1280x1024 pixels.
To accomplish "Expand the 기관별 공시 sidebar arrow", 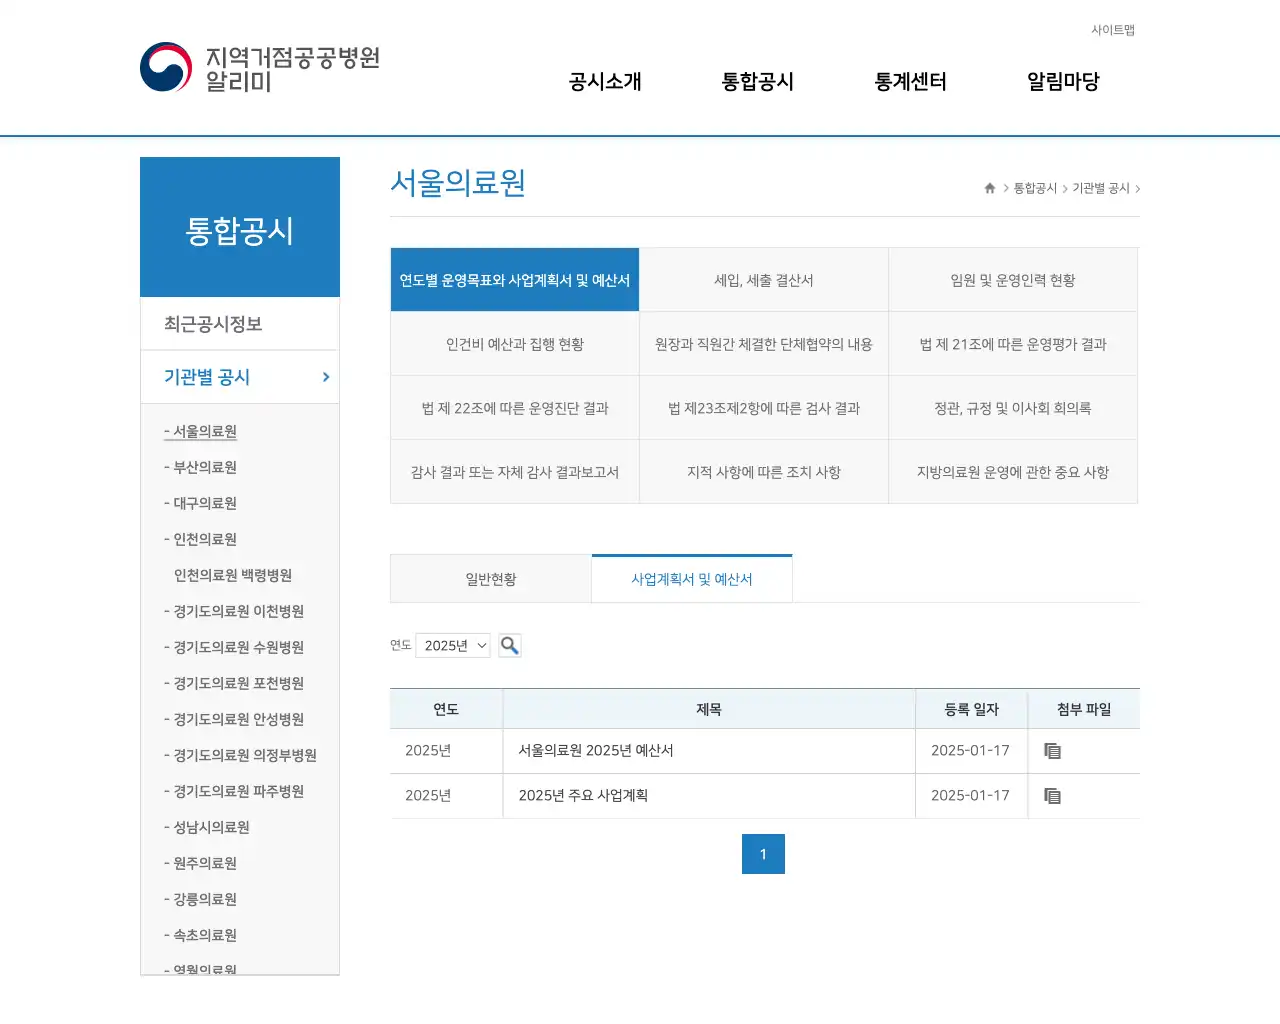I will (324, 377).
